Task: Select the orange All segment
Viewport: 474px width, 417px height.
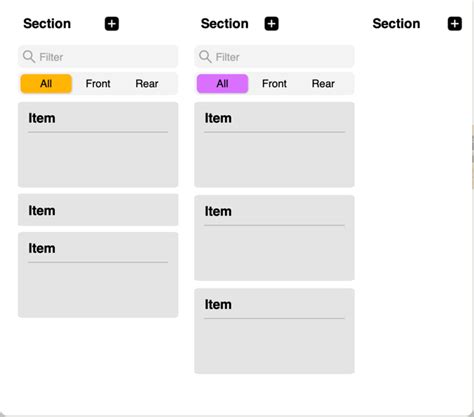Action: pyautogui.click(x=46, y=83)
